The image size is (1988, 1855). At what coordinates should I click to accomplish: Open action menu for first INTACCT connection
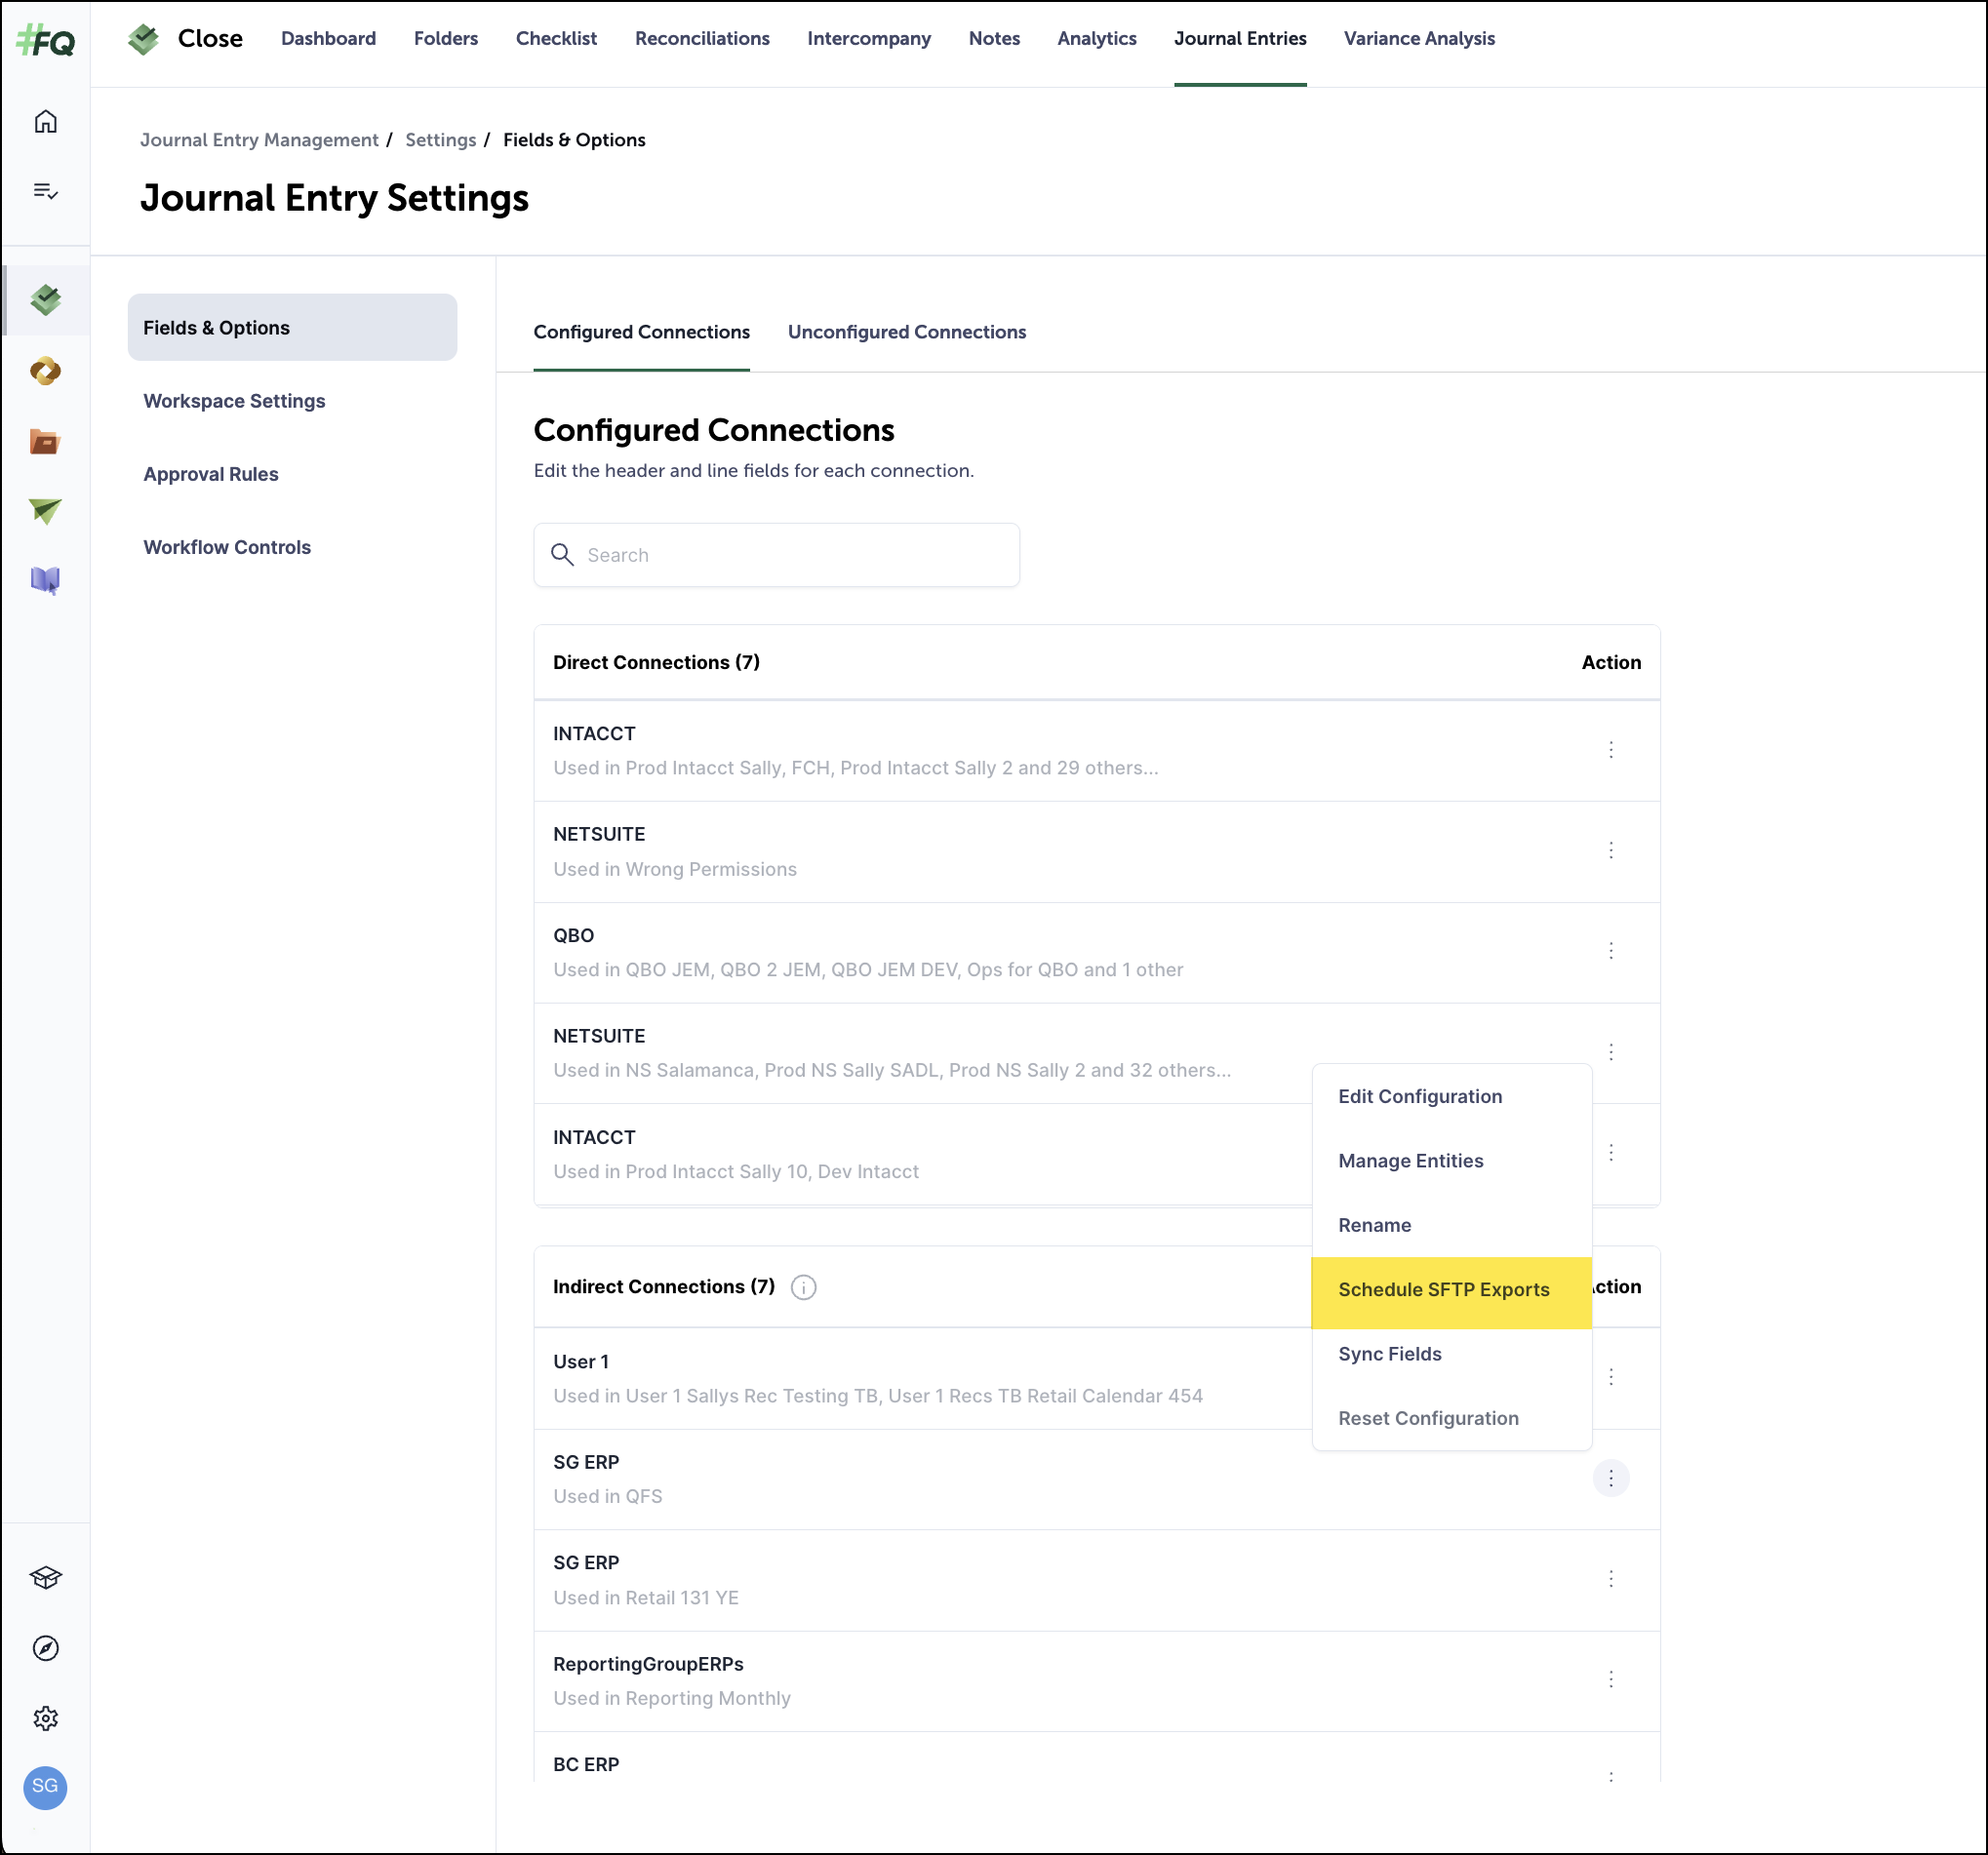pyautogui.click(x=1610, y=750)
